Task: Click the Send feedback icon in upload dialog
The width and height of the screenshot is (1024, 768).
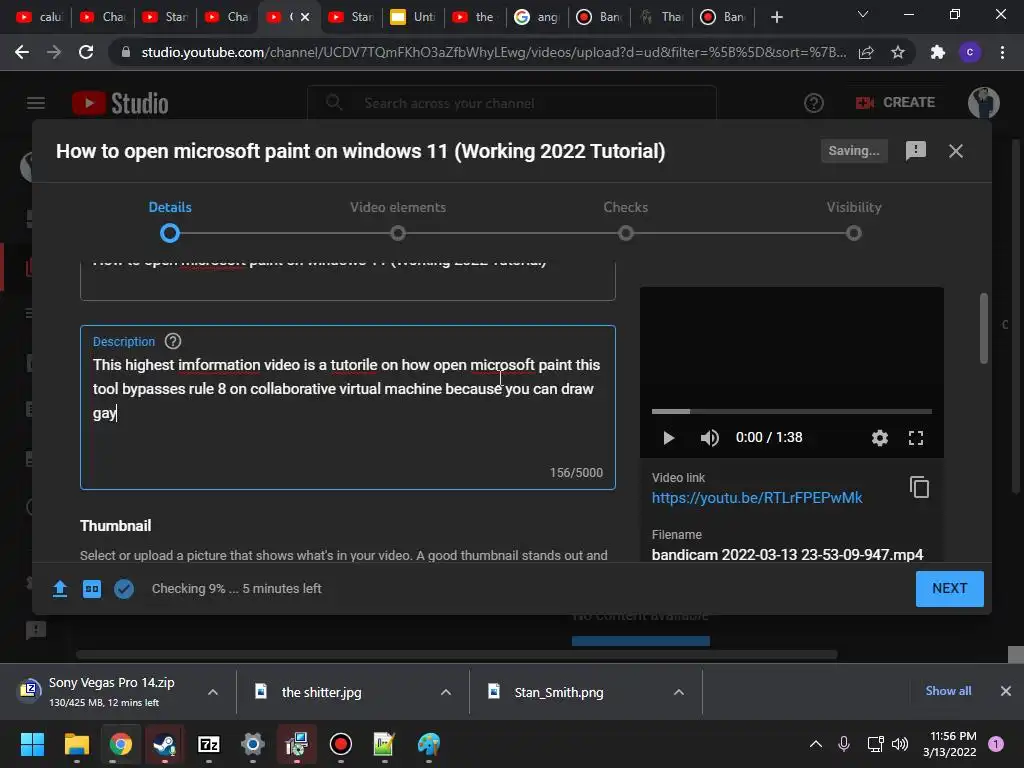Action: point(916,151)
